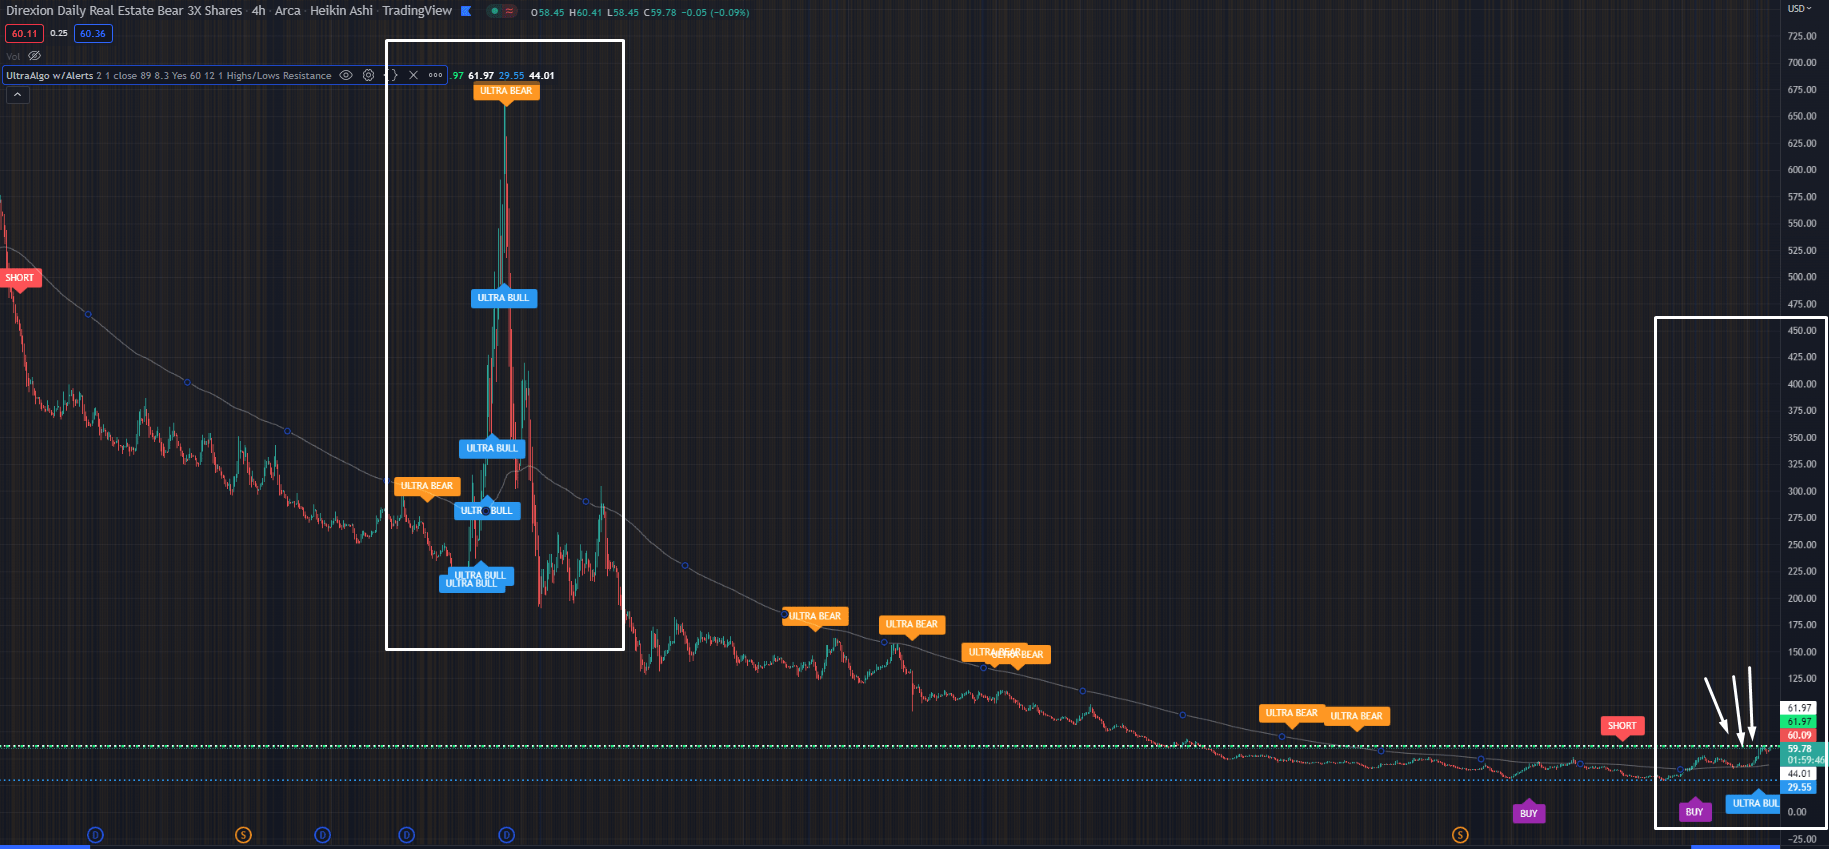Screen dimensions: 1829x849
Task: Click Heikin Ashi chart type text
Action: [x=341, y=11]
